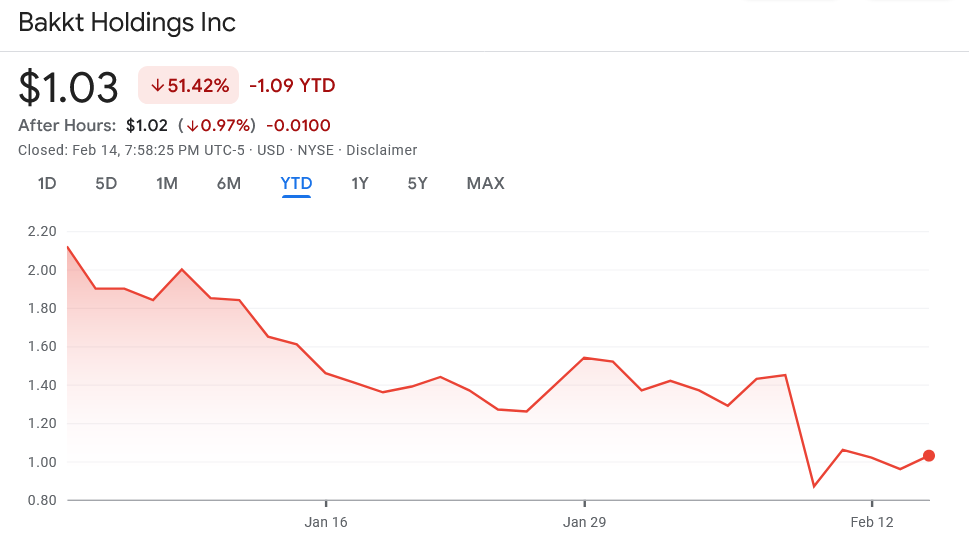Click the Jan 16 date axis label

click(326, 522)
